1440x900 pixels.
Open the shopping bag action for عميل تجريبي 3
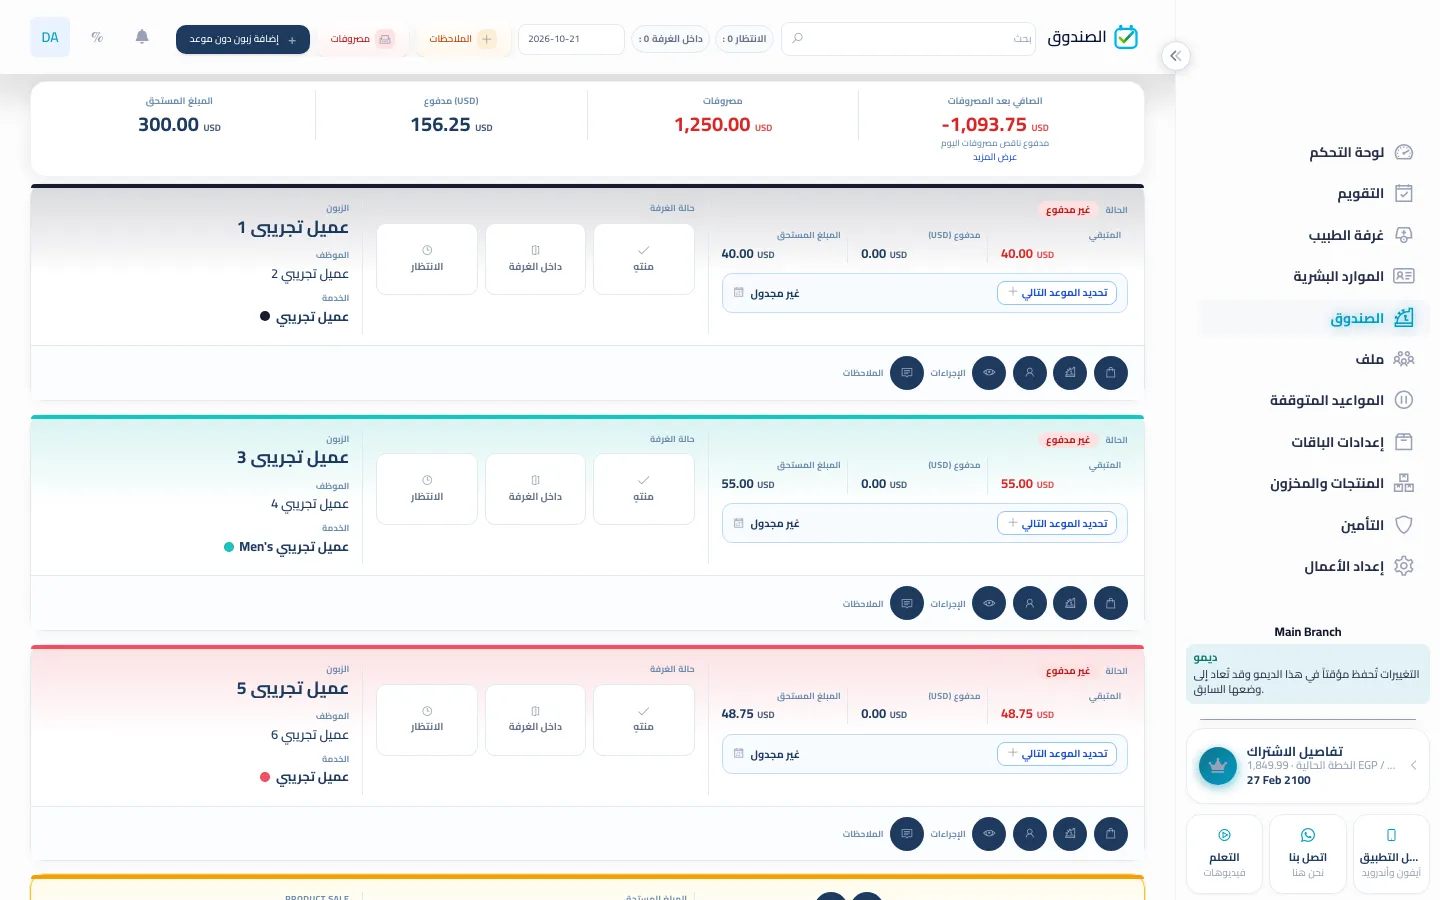pyautogui.click(x=1111, y=603)
